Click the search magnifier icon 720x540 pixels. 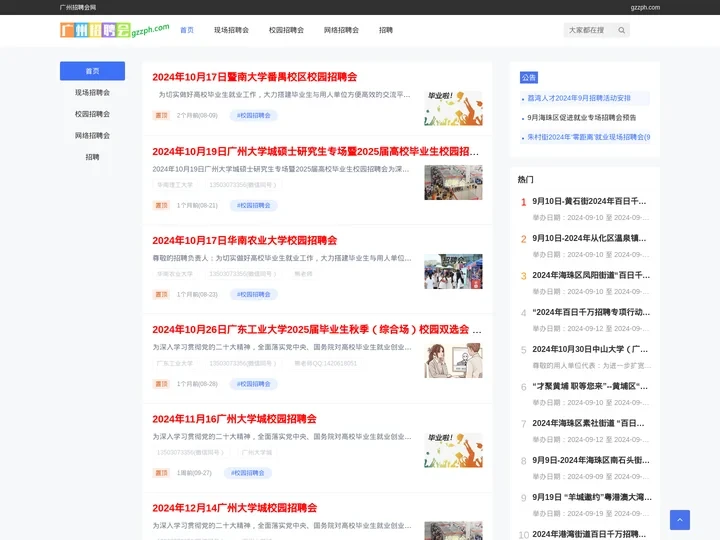click(621, 30)
